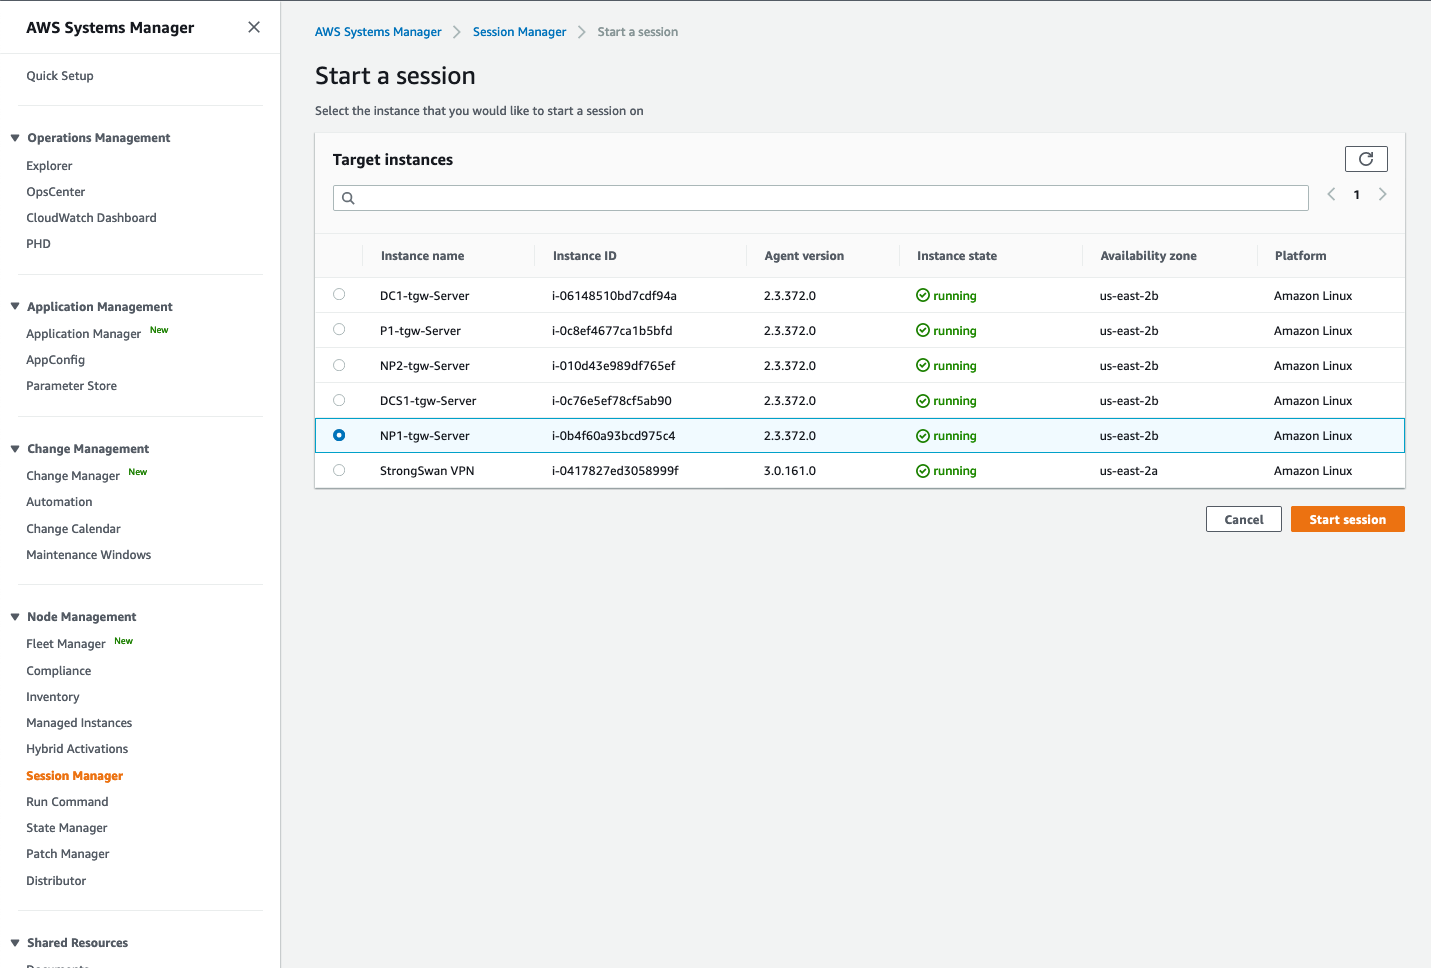
Task: Click the Cancel button
Action: (x=1243, y=519)
